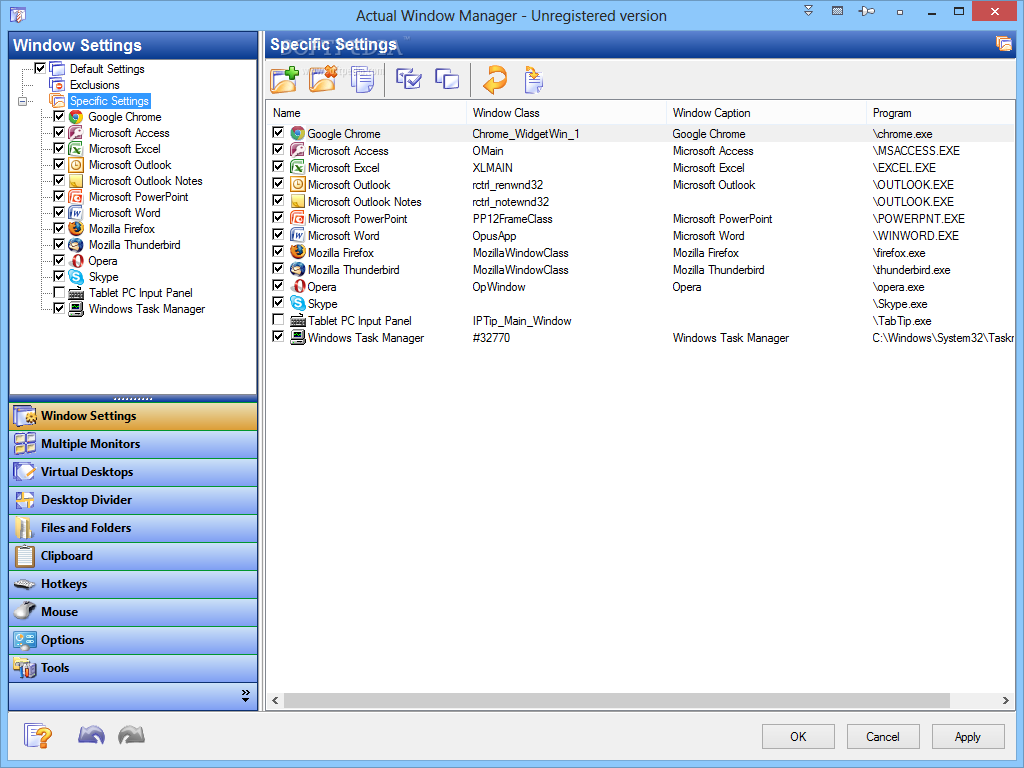Click the redo arrow icon at bottom
1024x768 pixels.
click(x=131, y=735)
